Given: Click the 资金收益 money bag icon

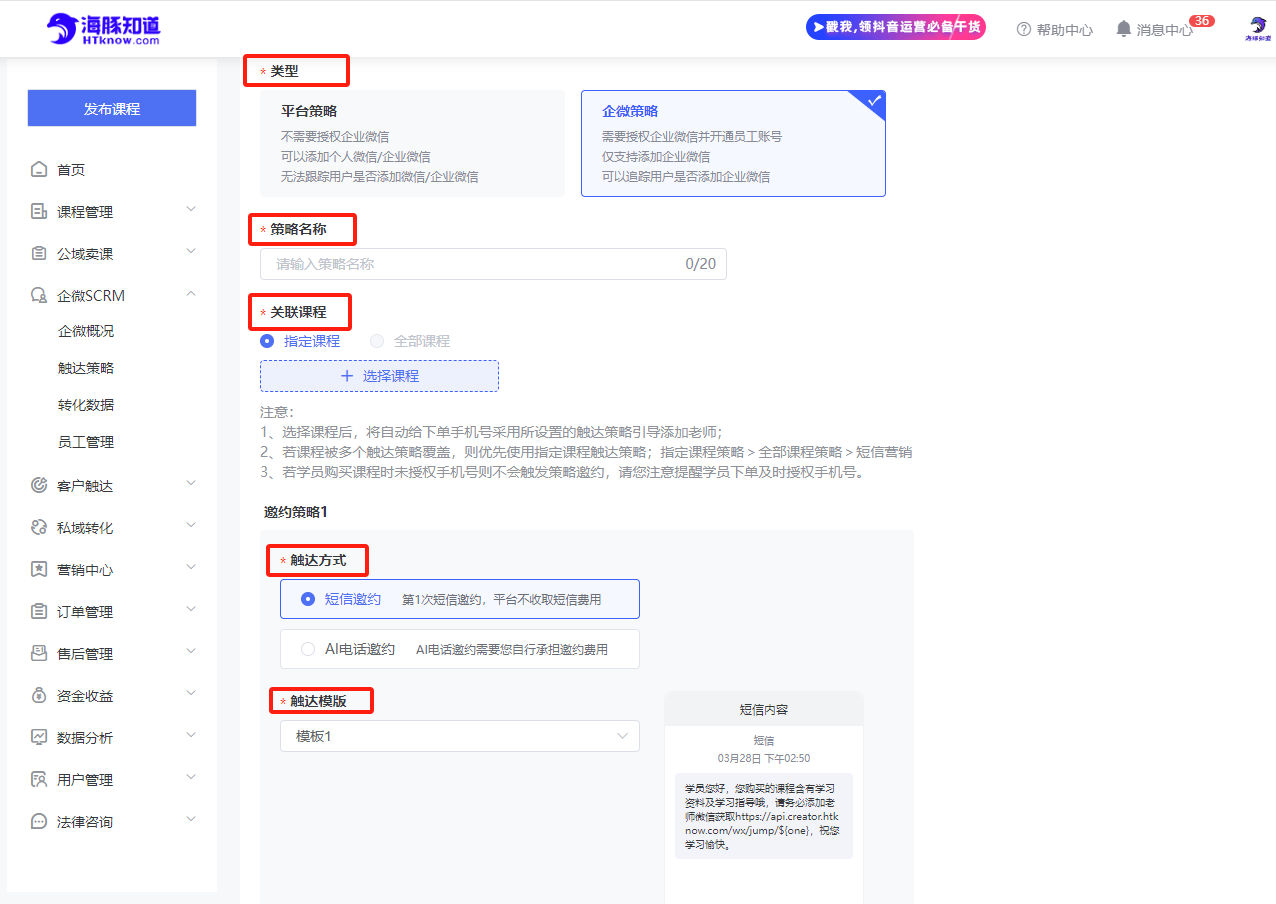Looking at the screenshot, I should pos(39,696).
